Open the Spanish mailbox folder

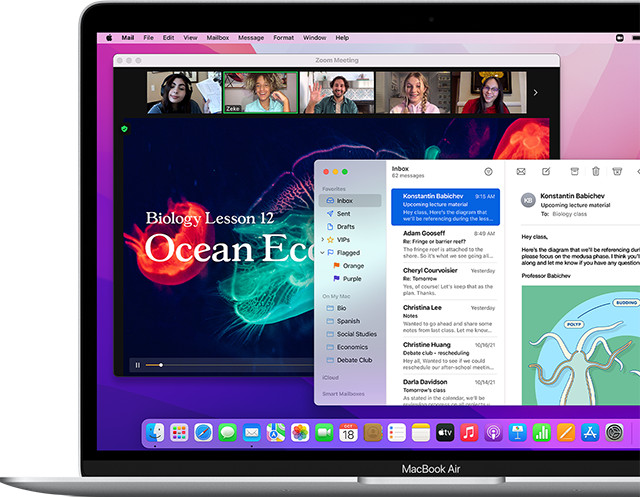[x=350, y=321]
